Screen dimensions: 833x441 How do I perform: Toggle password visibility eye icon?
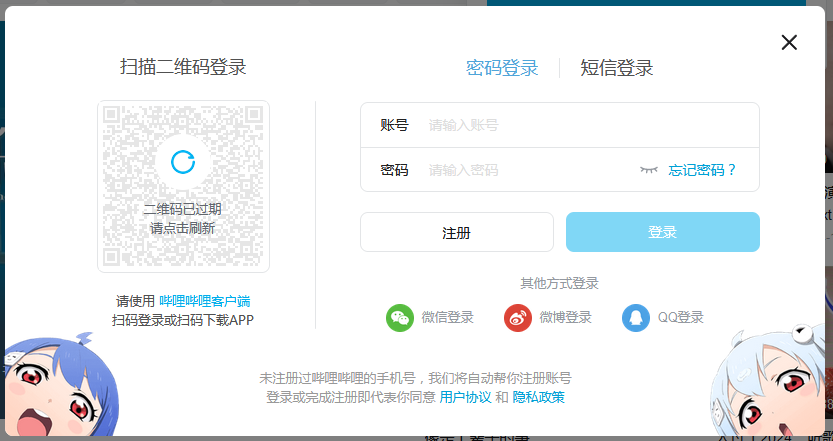pyautogui.click(x=649, y=170)
